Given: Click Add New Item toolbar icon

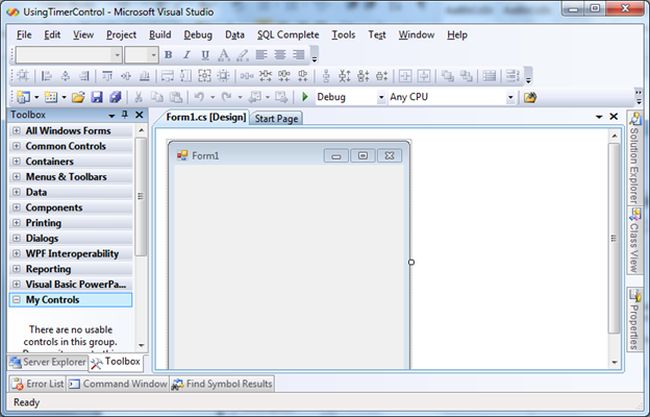Looking at the screenshot, I should pos(51,97).
